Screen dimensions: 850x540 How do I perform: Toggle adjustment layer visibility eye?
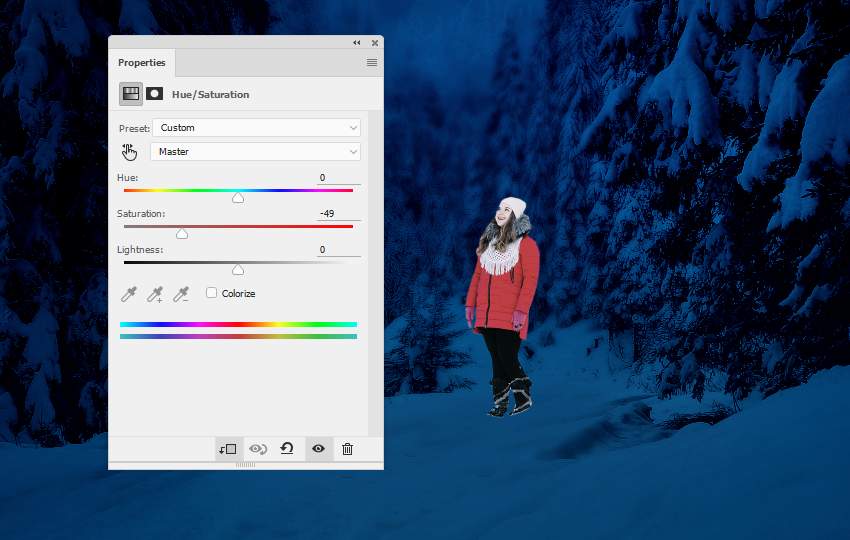pyautogui.click(x=318, y=448)
